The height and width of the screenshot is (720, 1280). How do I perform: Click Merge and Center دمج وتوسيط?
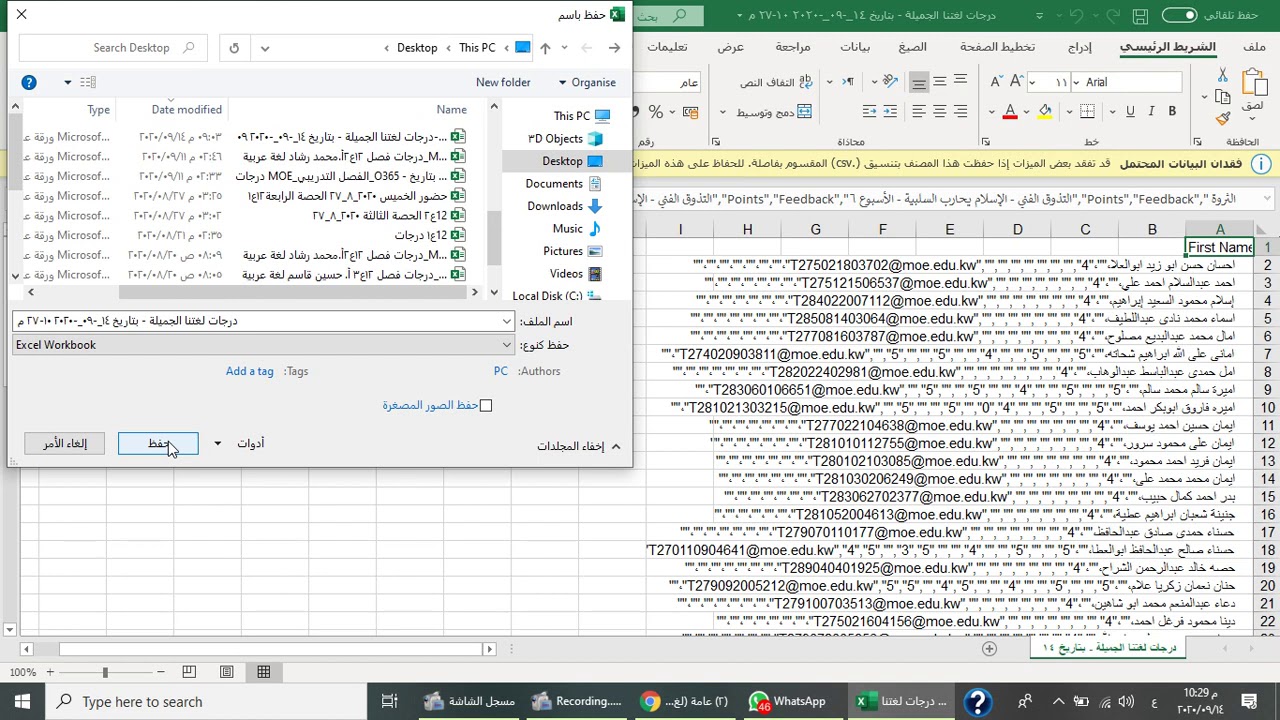(x=775, y=112)
